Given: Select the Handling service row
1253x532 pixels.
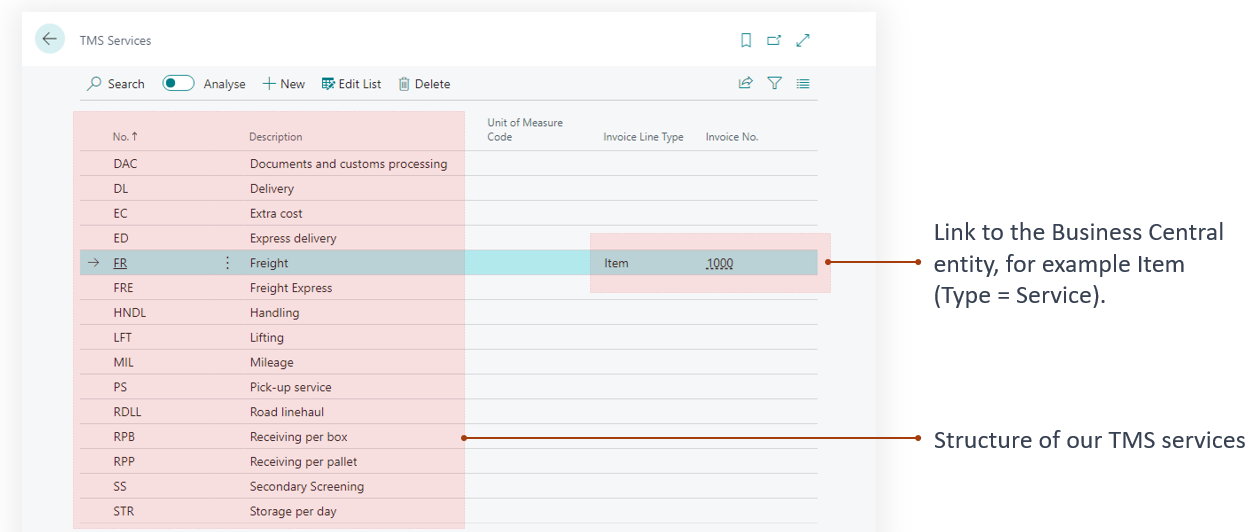Looking at the screenshot, I should point(275,313).
